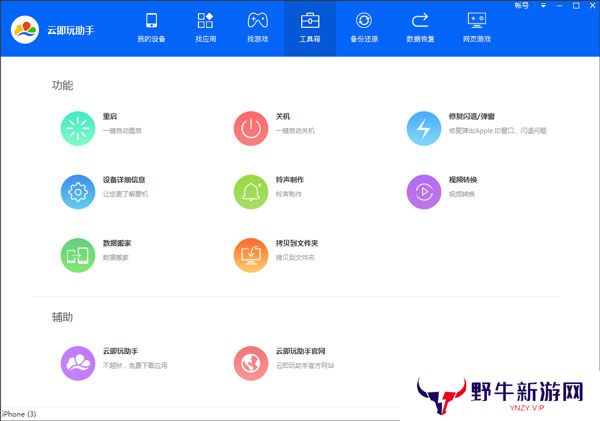Click the 设备详细信息 title
600x421 pixels.
pos(124,180)
